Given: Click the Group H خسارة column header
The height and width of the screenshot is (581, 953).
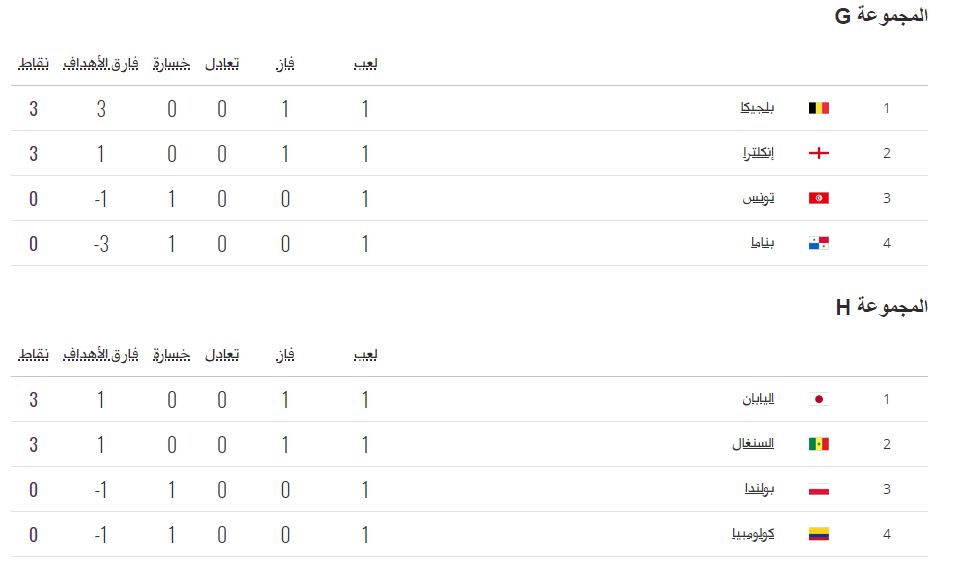Looking at the screenshot, I should (171, 355).
